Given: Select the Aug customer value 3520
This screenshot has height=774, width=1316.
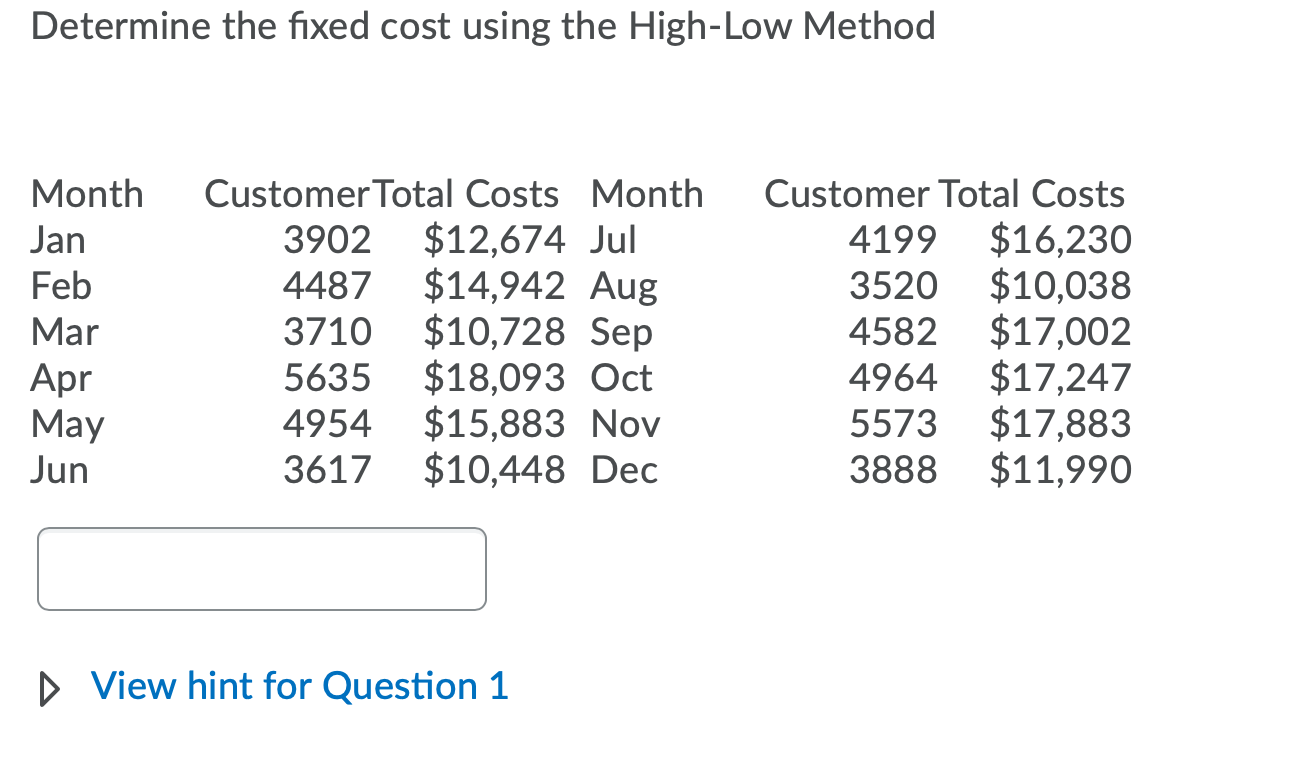Looking at the screenshot, I should click(894, 285).
